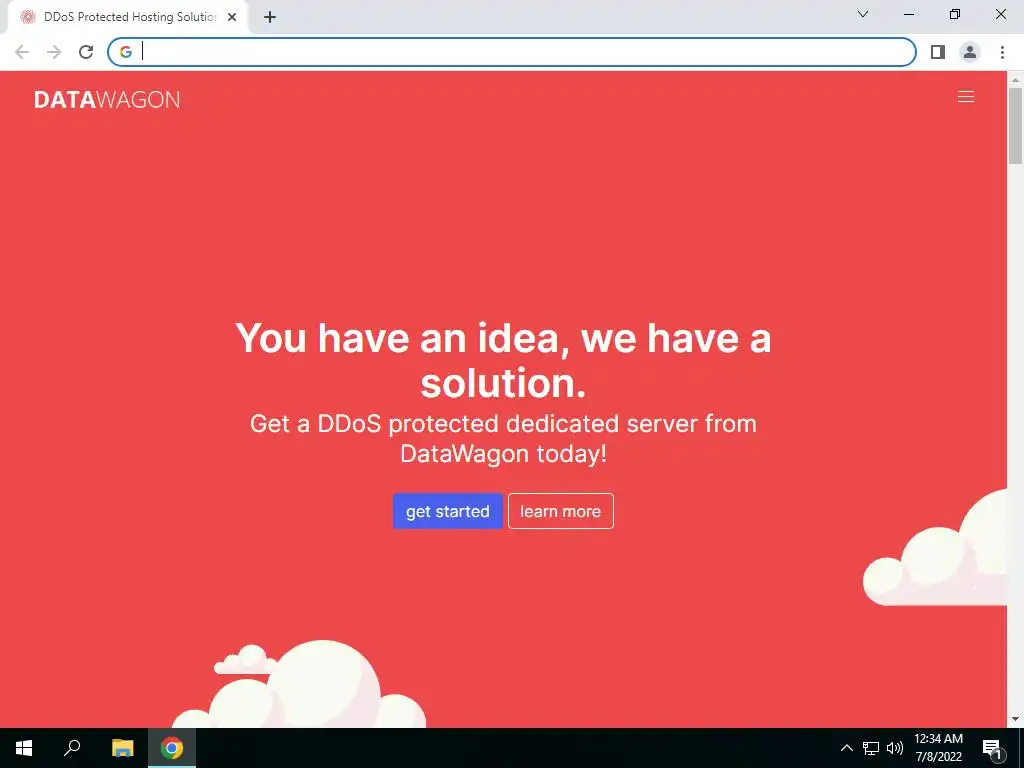The height and width of the screenshot is (768, 1024).
Task: Click the learn more button
Action: pyautogui.click(x=560, y=511)
